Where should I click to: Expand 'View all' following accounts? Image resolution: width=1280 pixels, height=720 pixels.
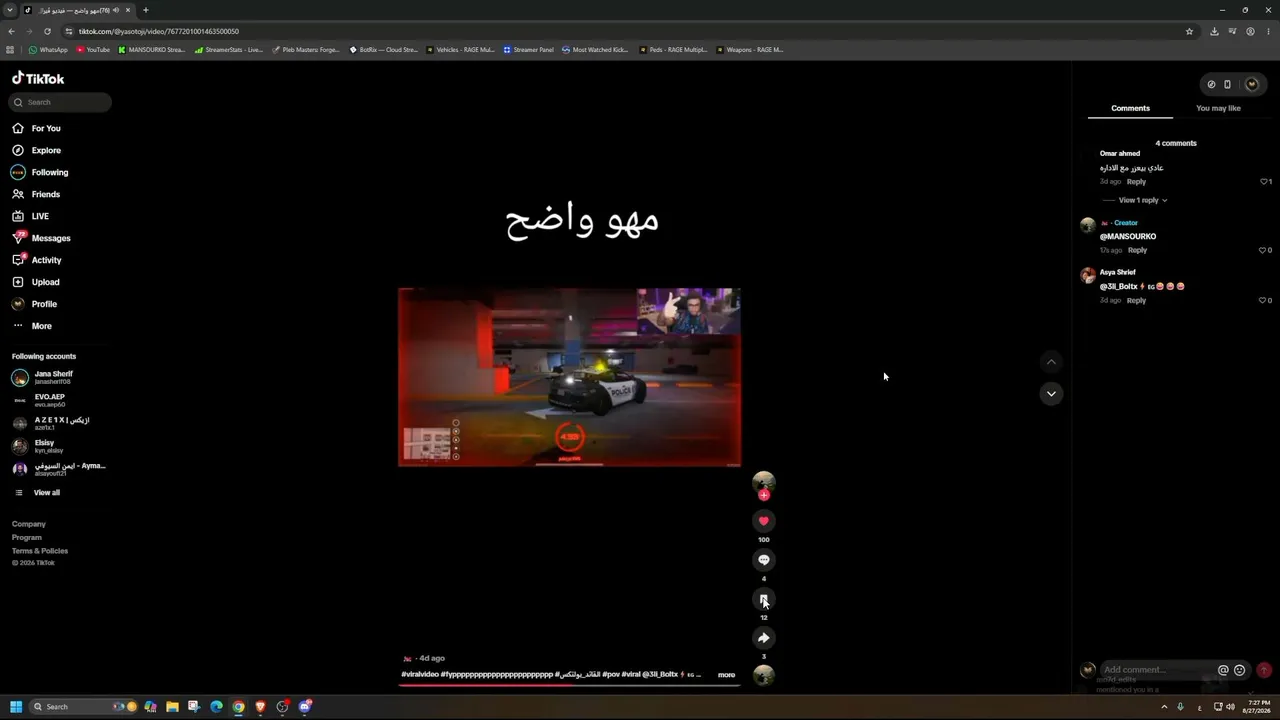coord(37,493)
